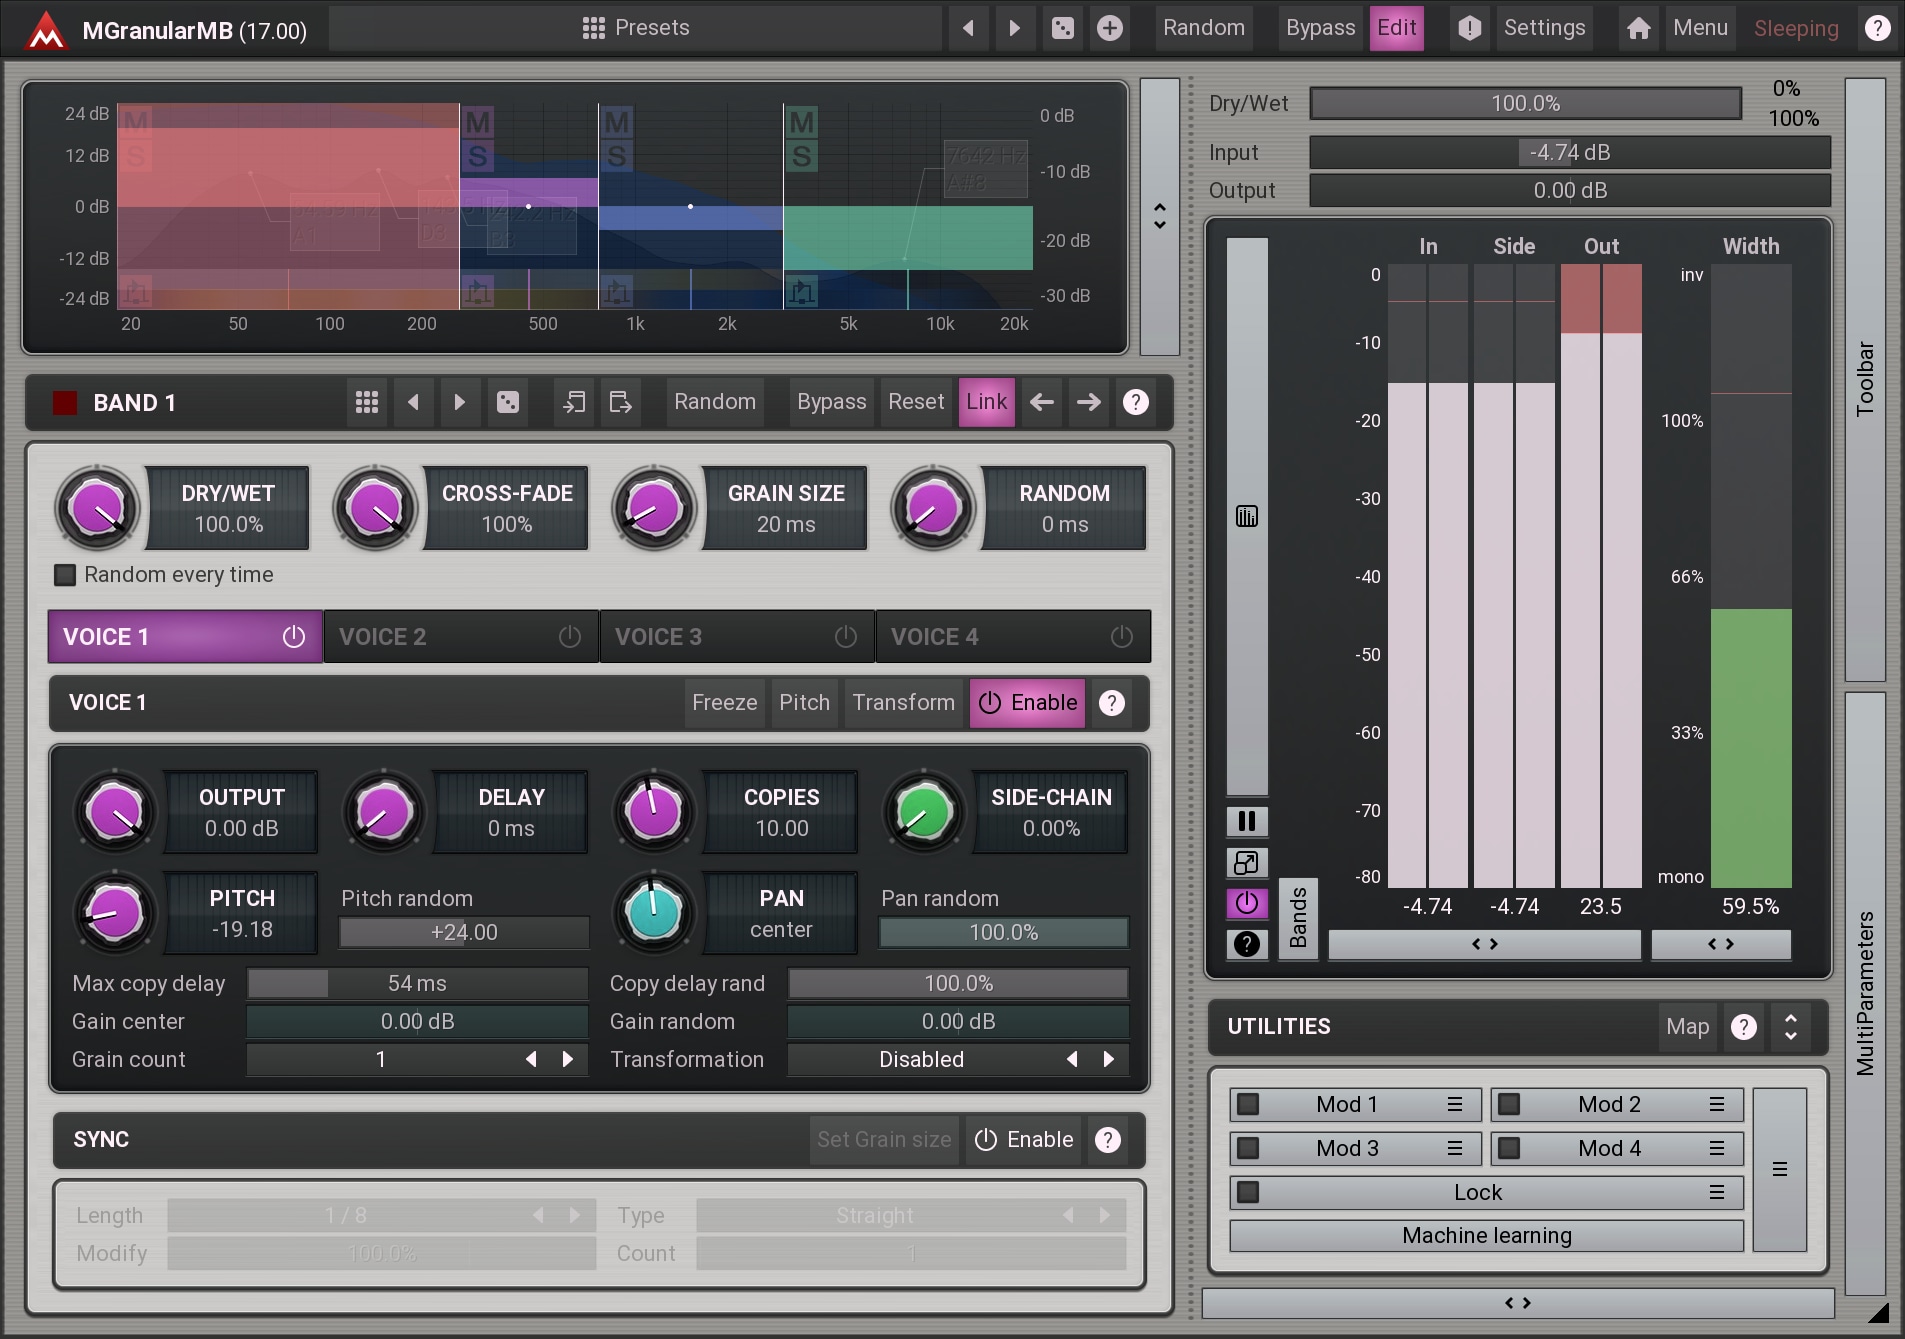
Task: Click the Band 1 Reset button
Action: pyautogui.click(x=915, y=402)
